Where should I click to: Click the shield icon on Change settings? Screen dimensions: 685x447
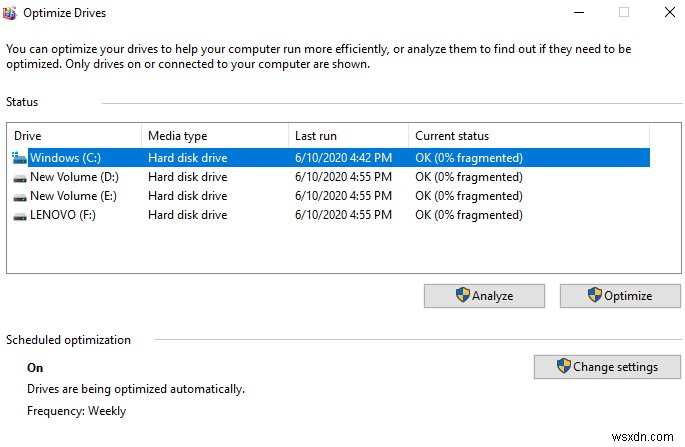point(564,366)
